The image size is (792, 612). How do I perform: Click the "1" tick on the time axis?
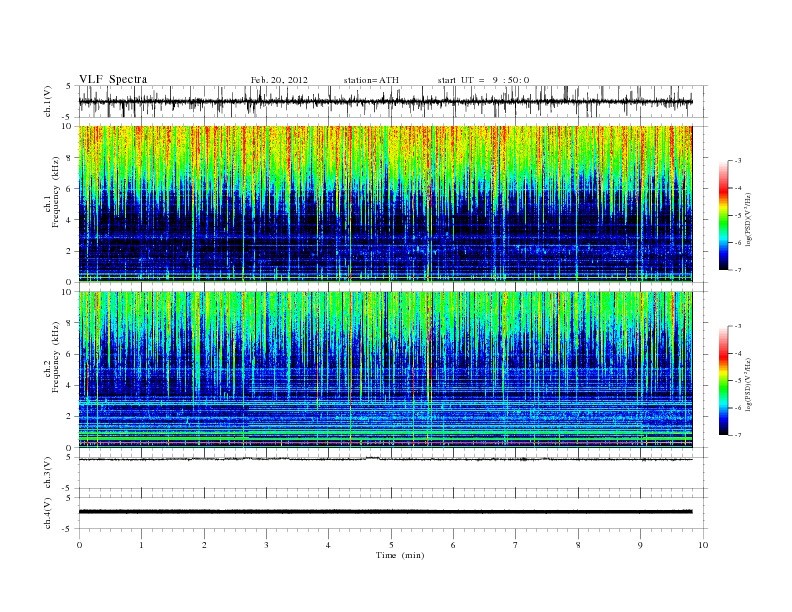coord(141,545)
